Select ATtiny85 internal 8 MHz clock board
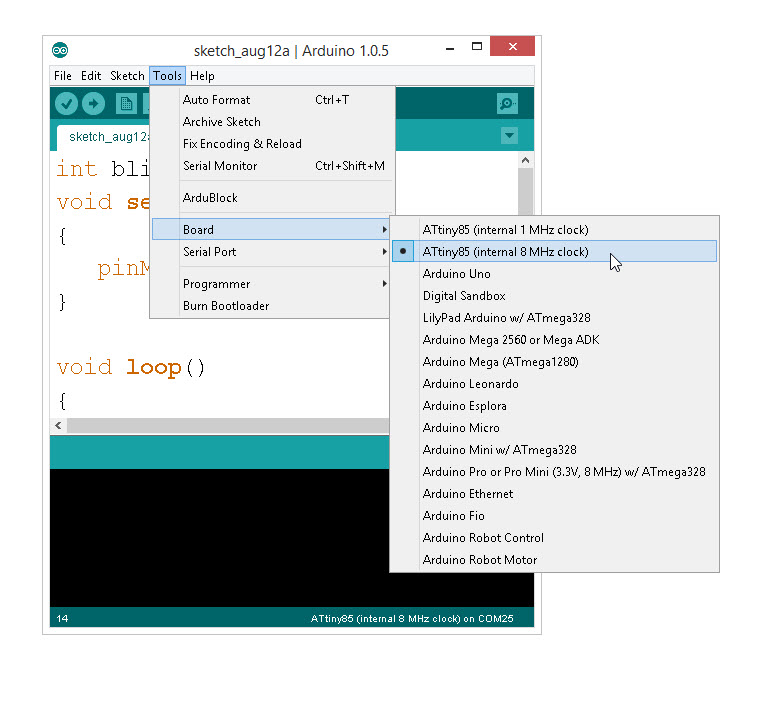The width and height of the screenshot is (766, 728). click(x=554, y=251)
